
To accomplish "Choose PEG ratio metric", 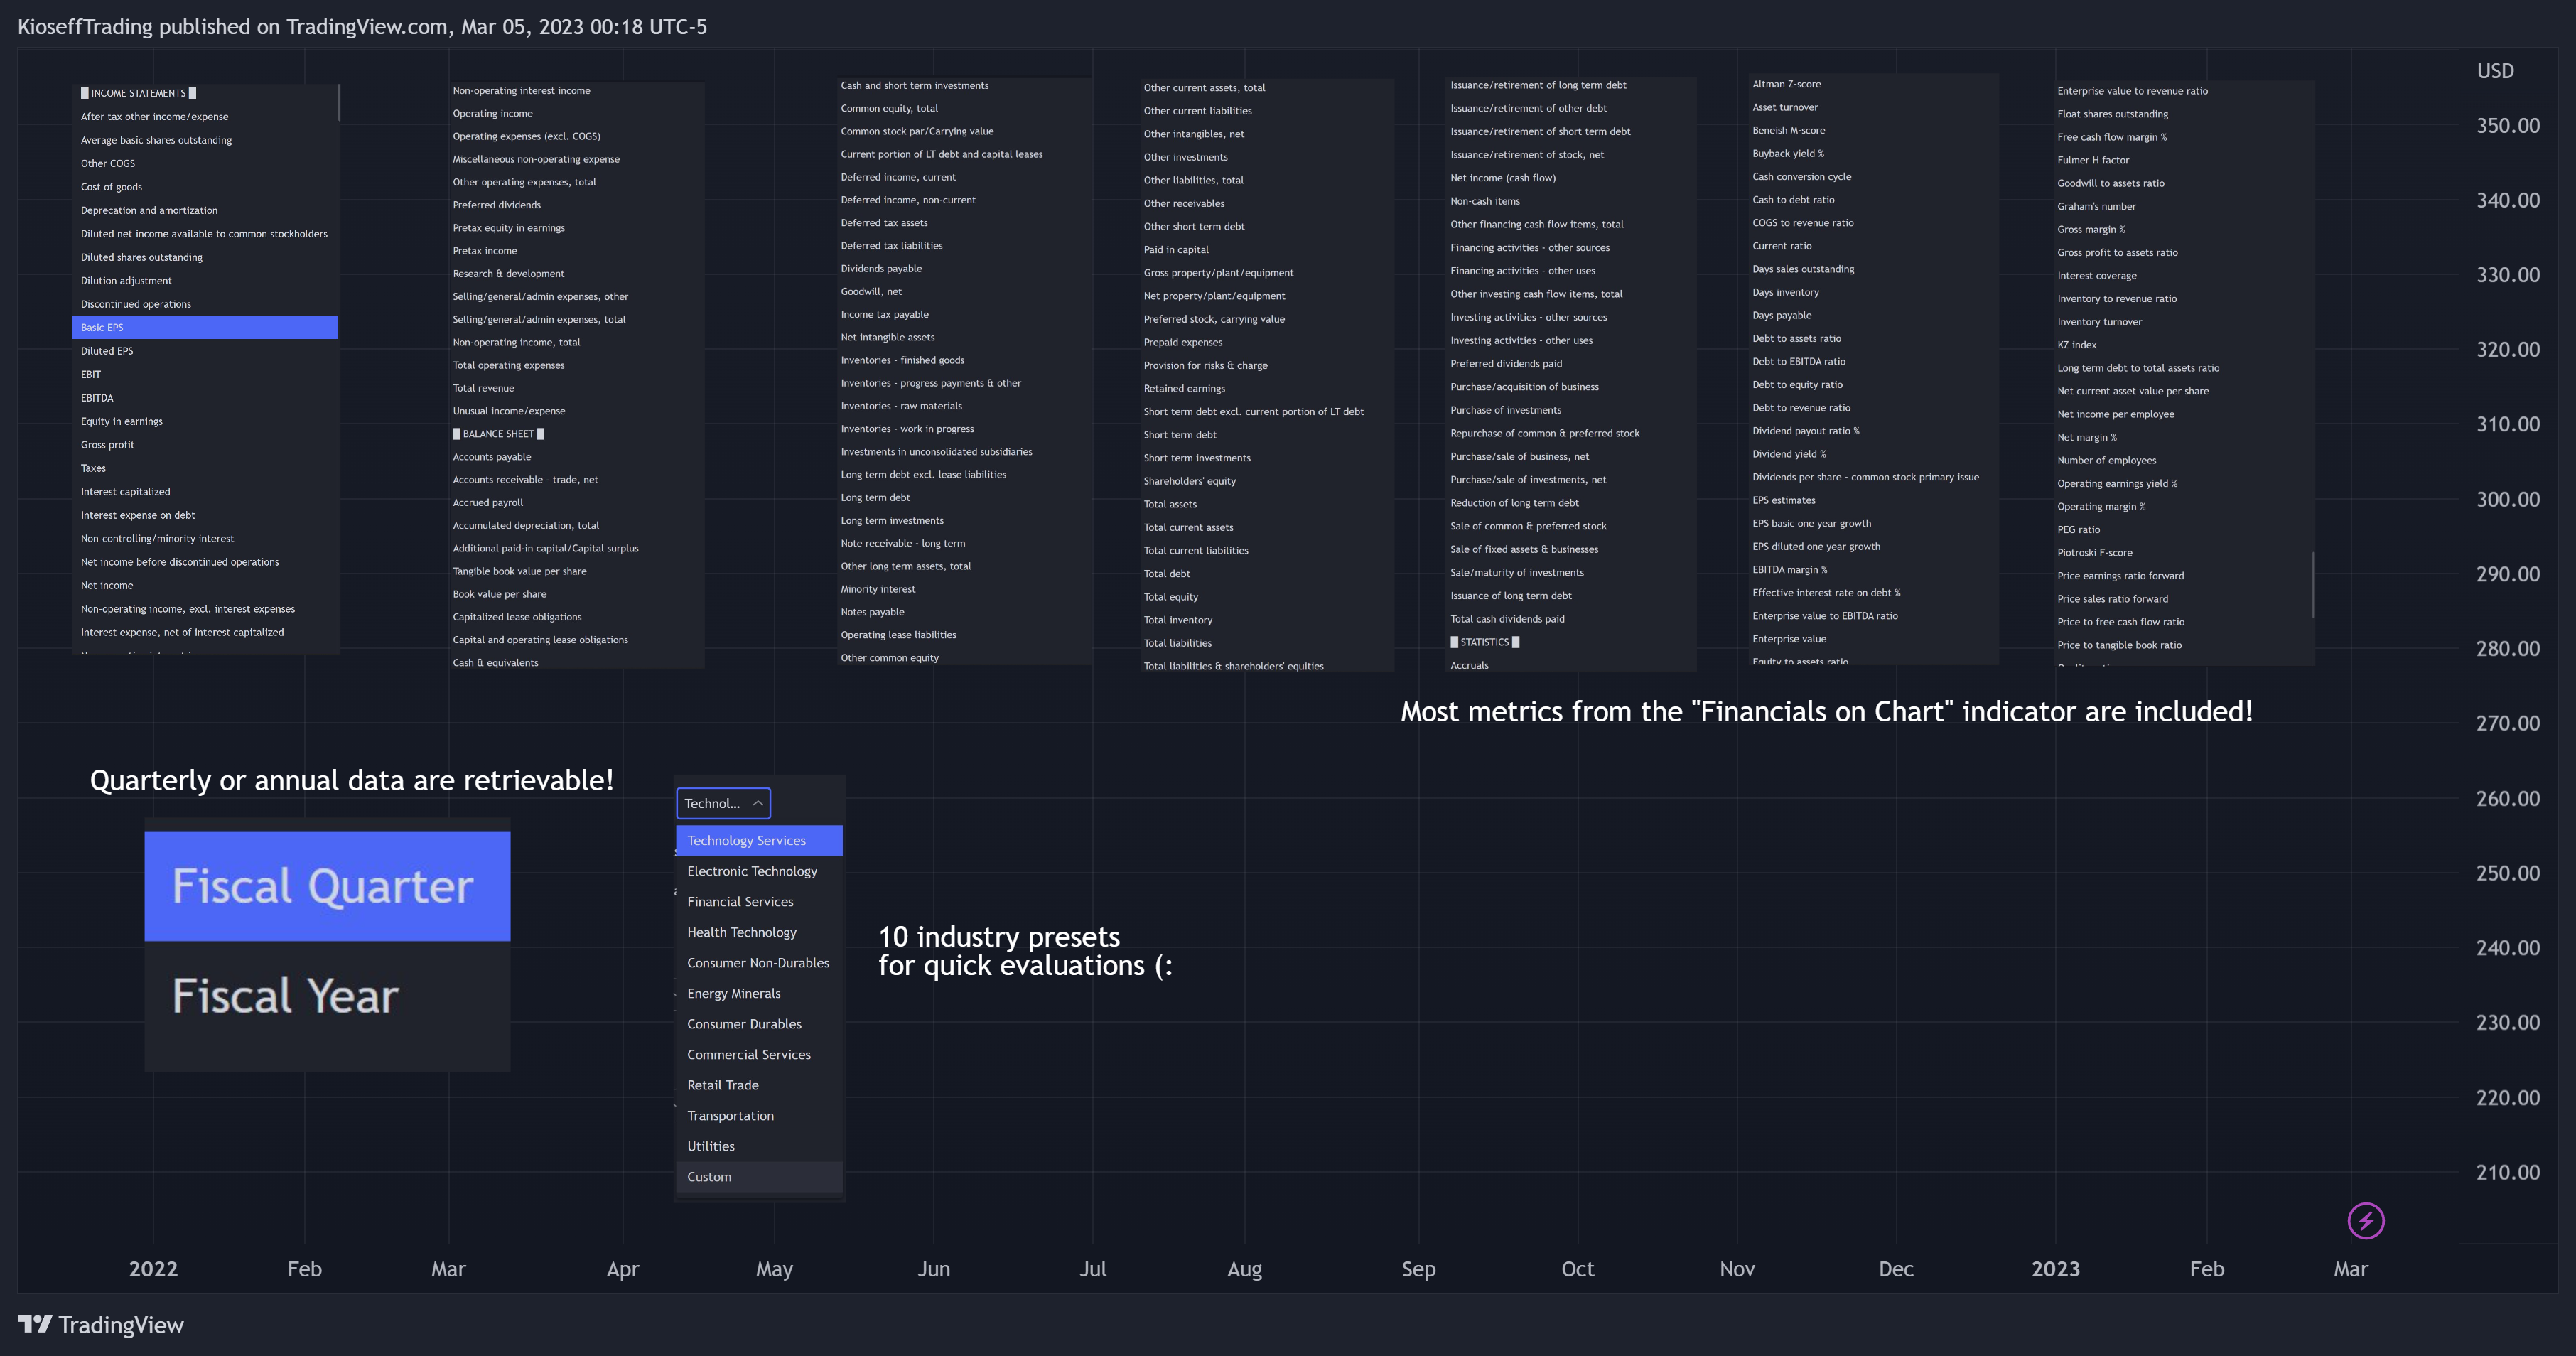I will 2078,530.
